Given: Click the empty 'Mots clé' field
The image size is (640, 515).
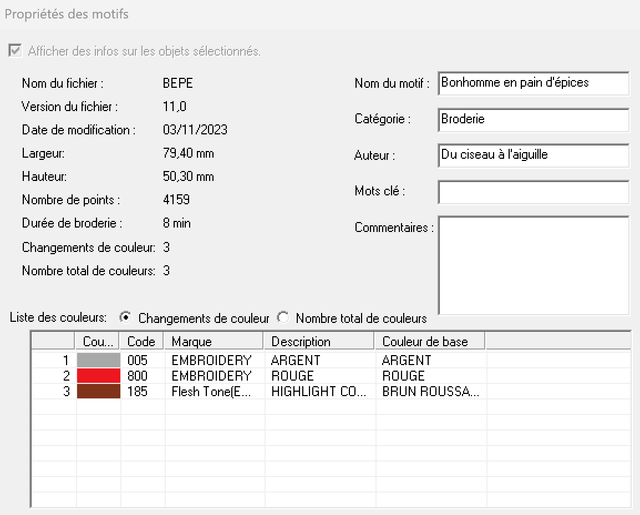Looking at the screenshot, I should pyautogui.click(x=533, y=191).
